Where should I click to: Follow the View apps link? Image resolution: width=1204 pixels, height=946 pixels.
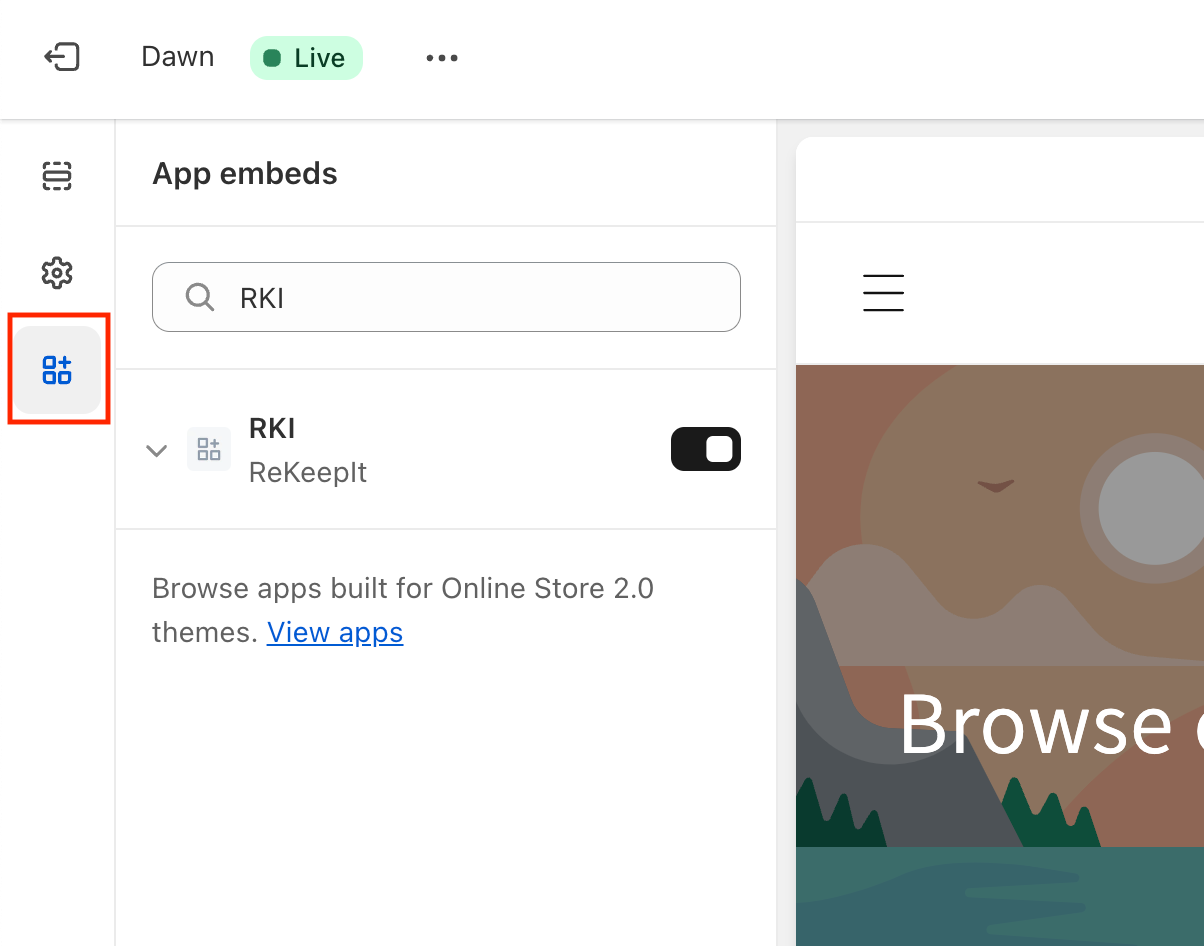point(334,632)
